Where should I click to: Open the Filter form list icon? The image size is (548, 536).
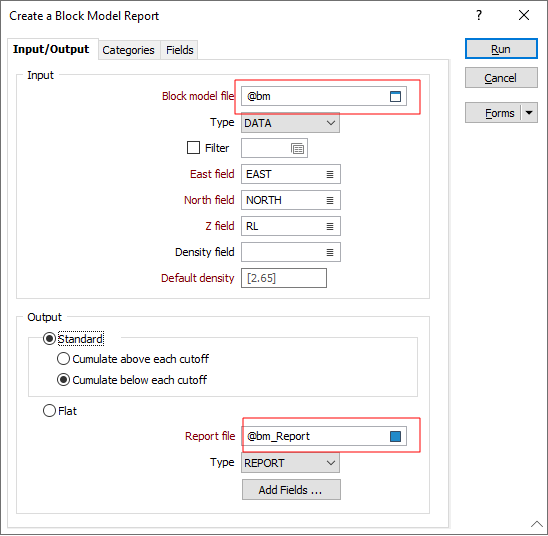click(297, 149)
